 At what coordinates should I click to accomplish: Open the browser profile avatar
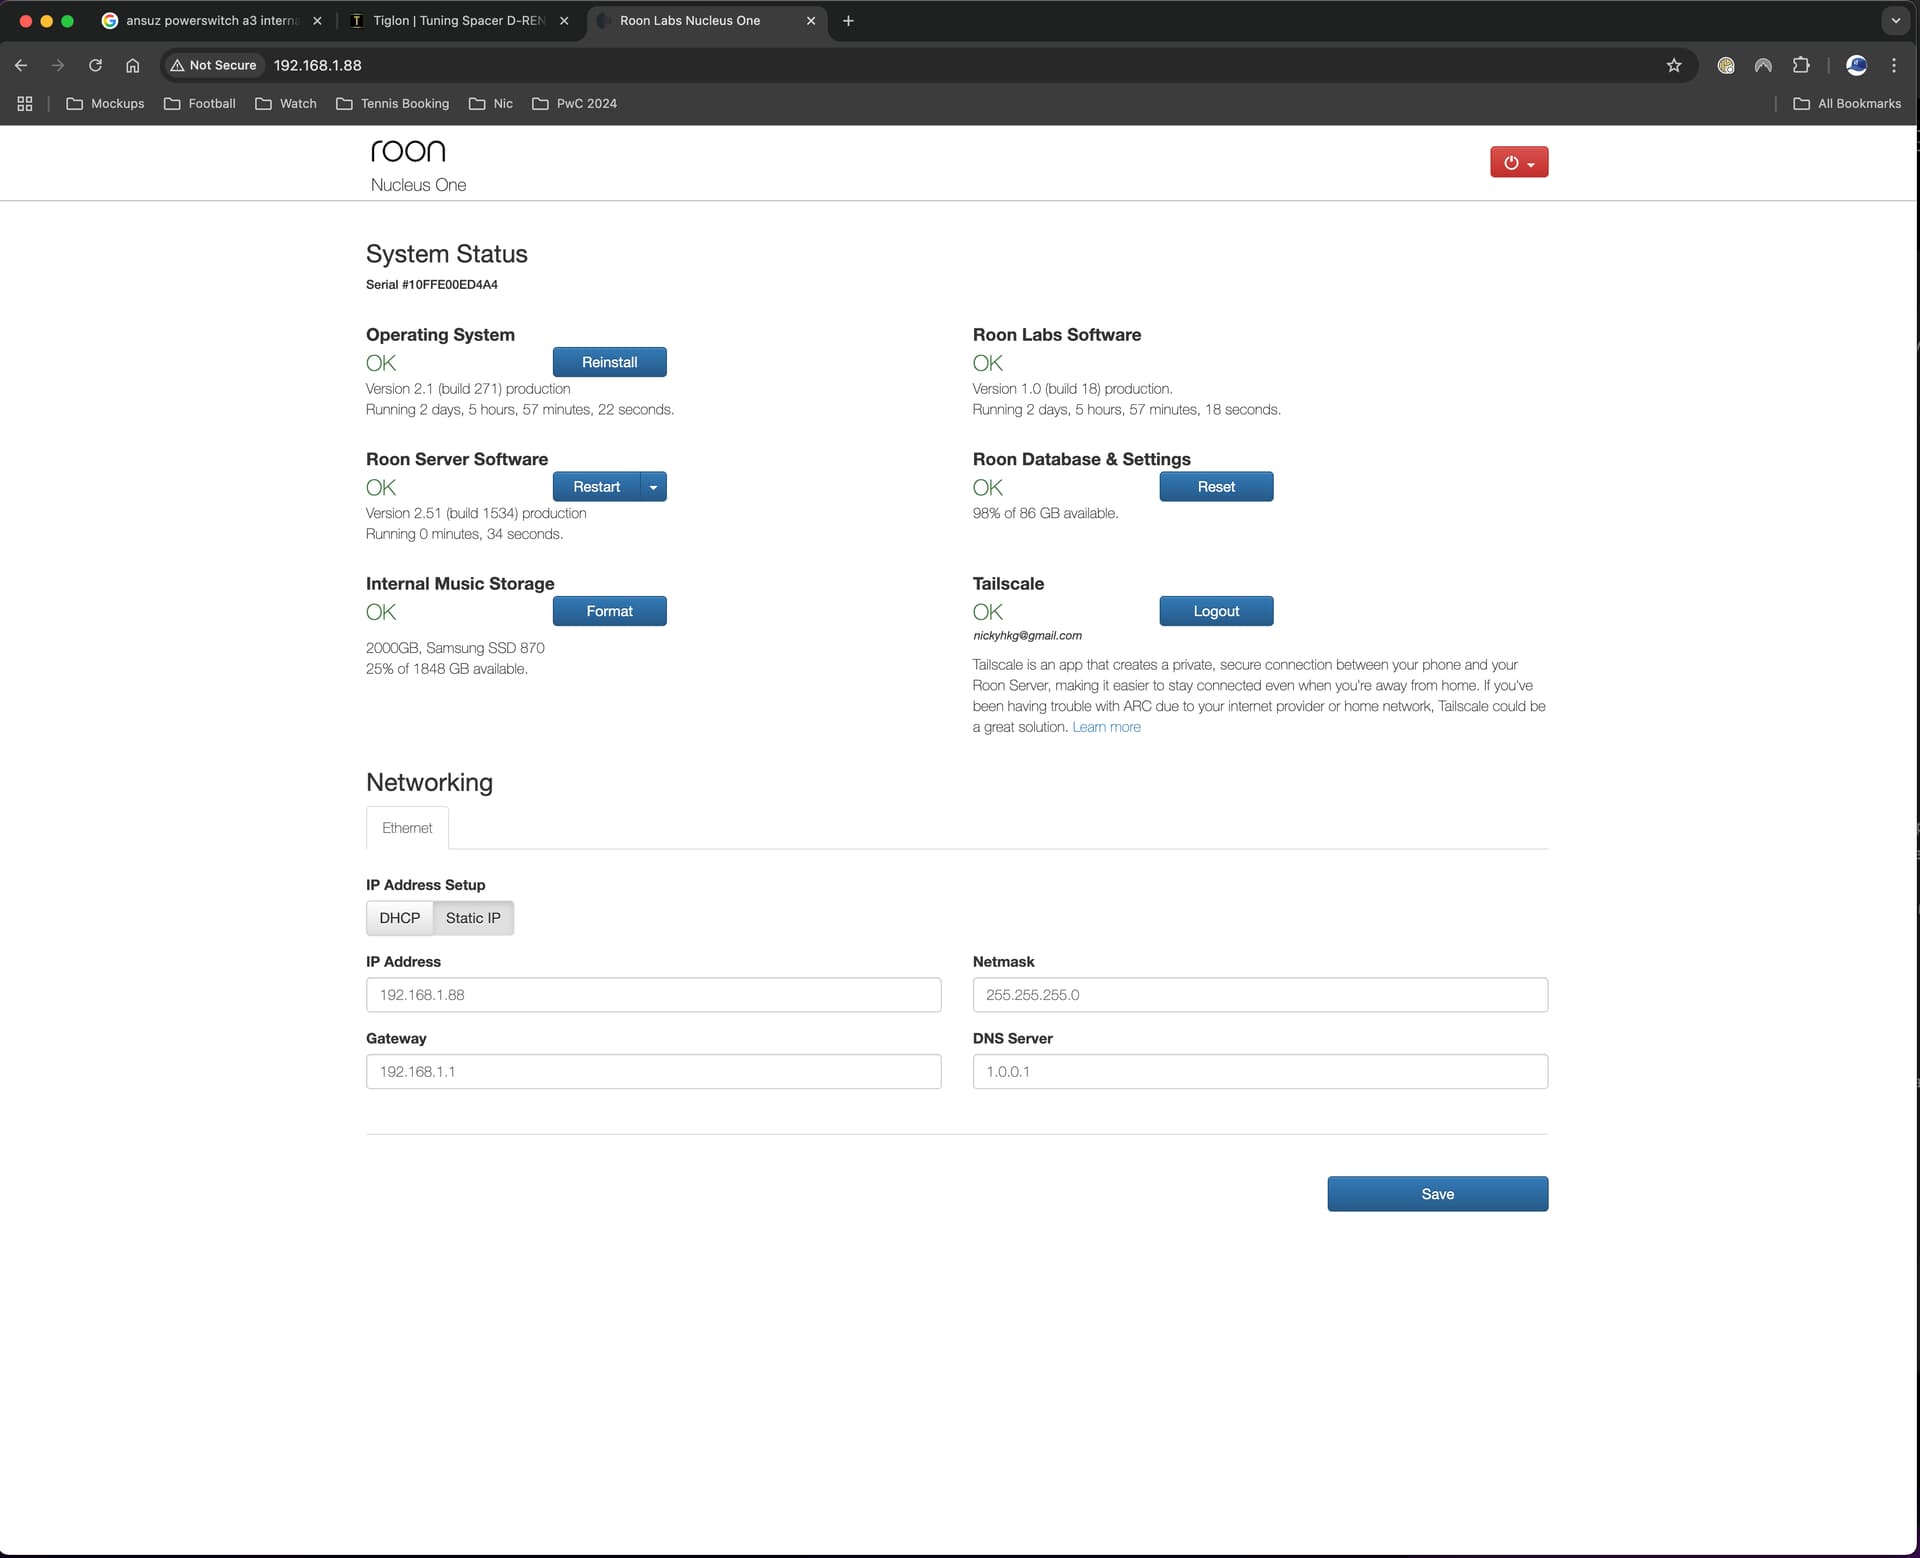[1856, 65]
